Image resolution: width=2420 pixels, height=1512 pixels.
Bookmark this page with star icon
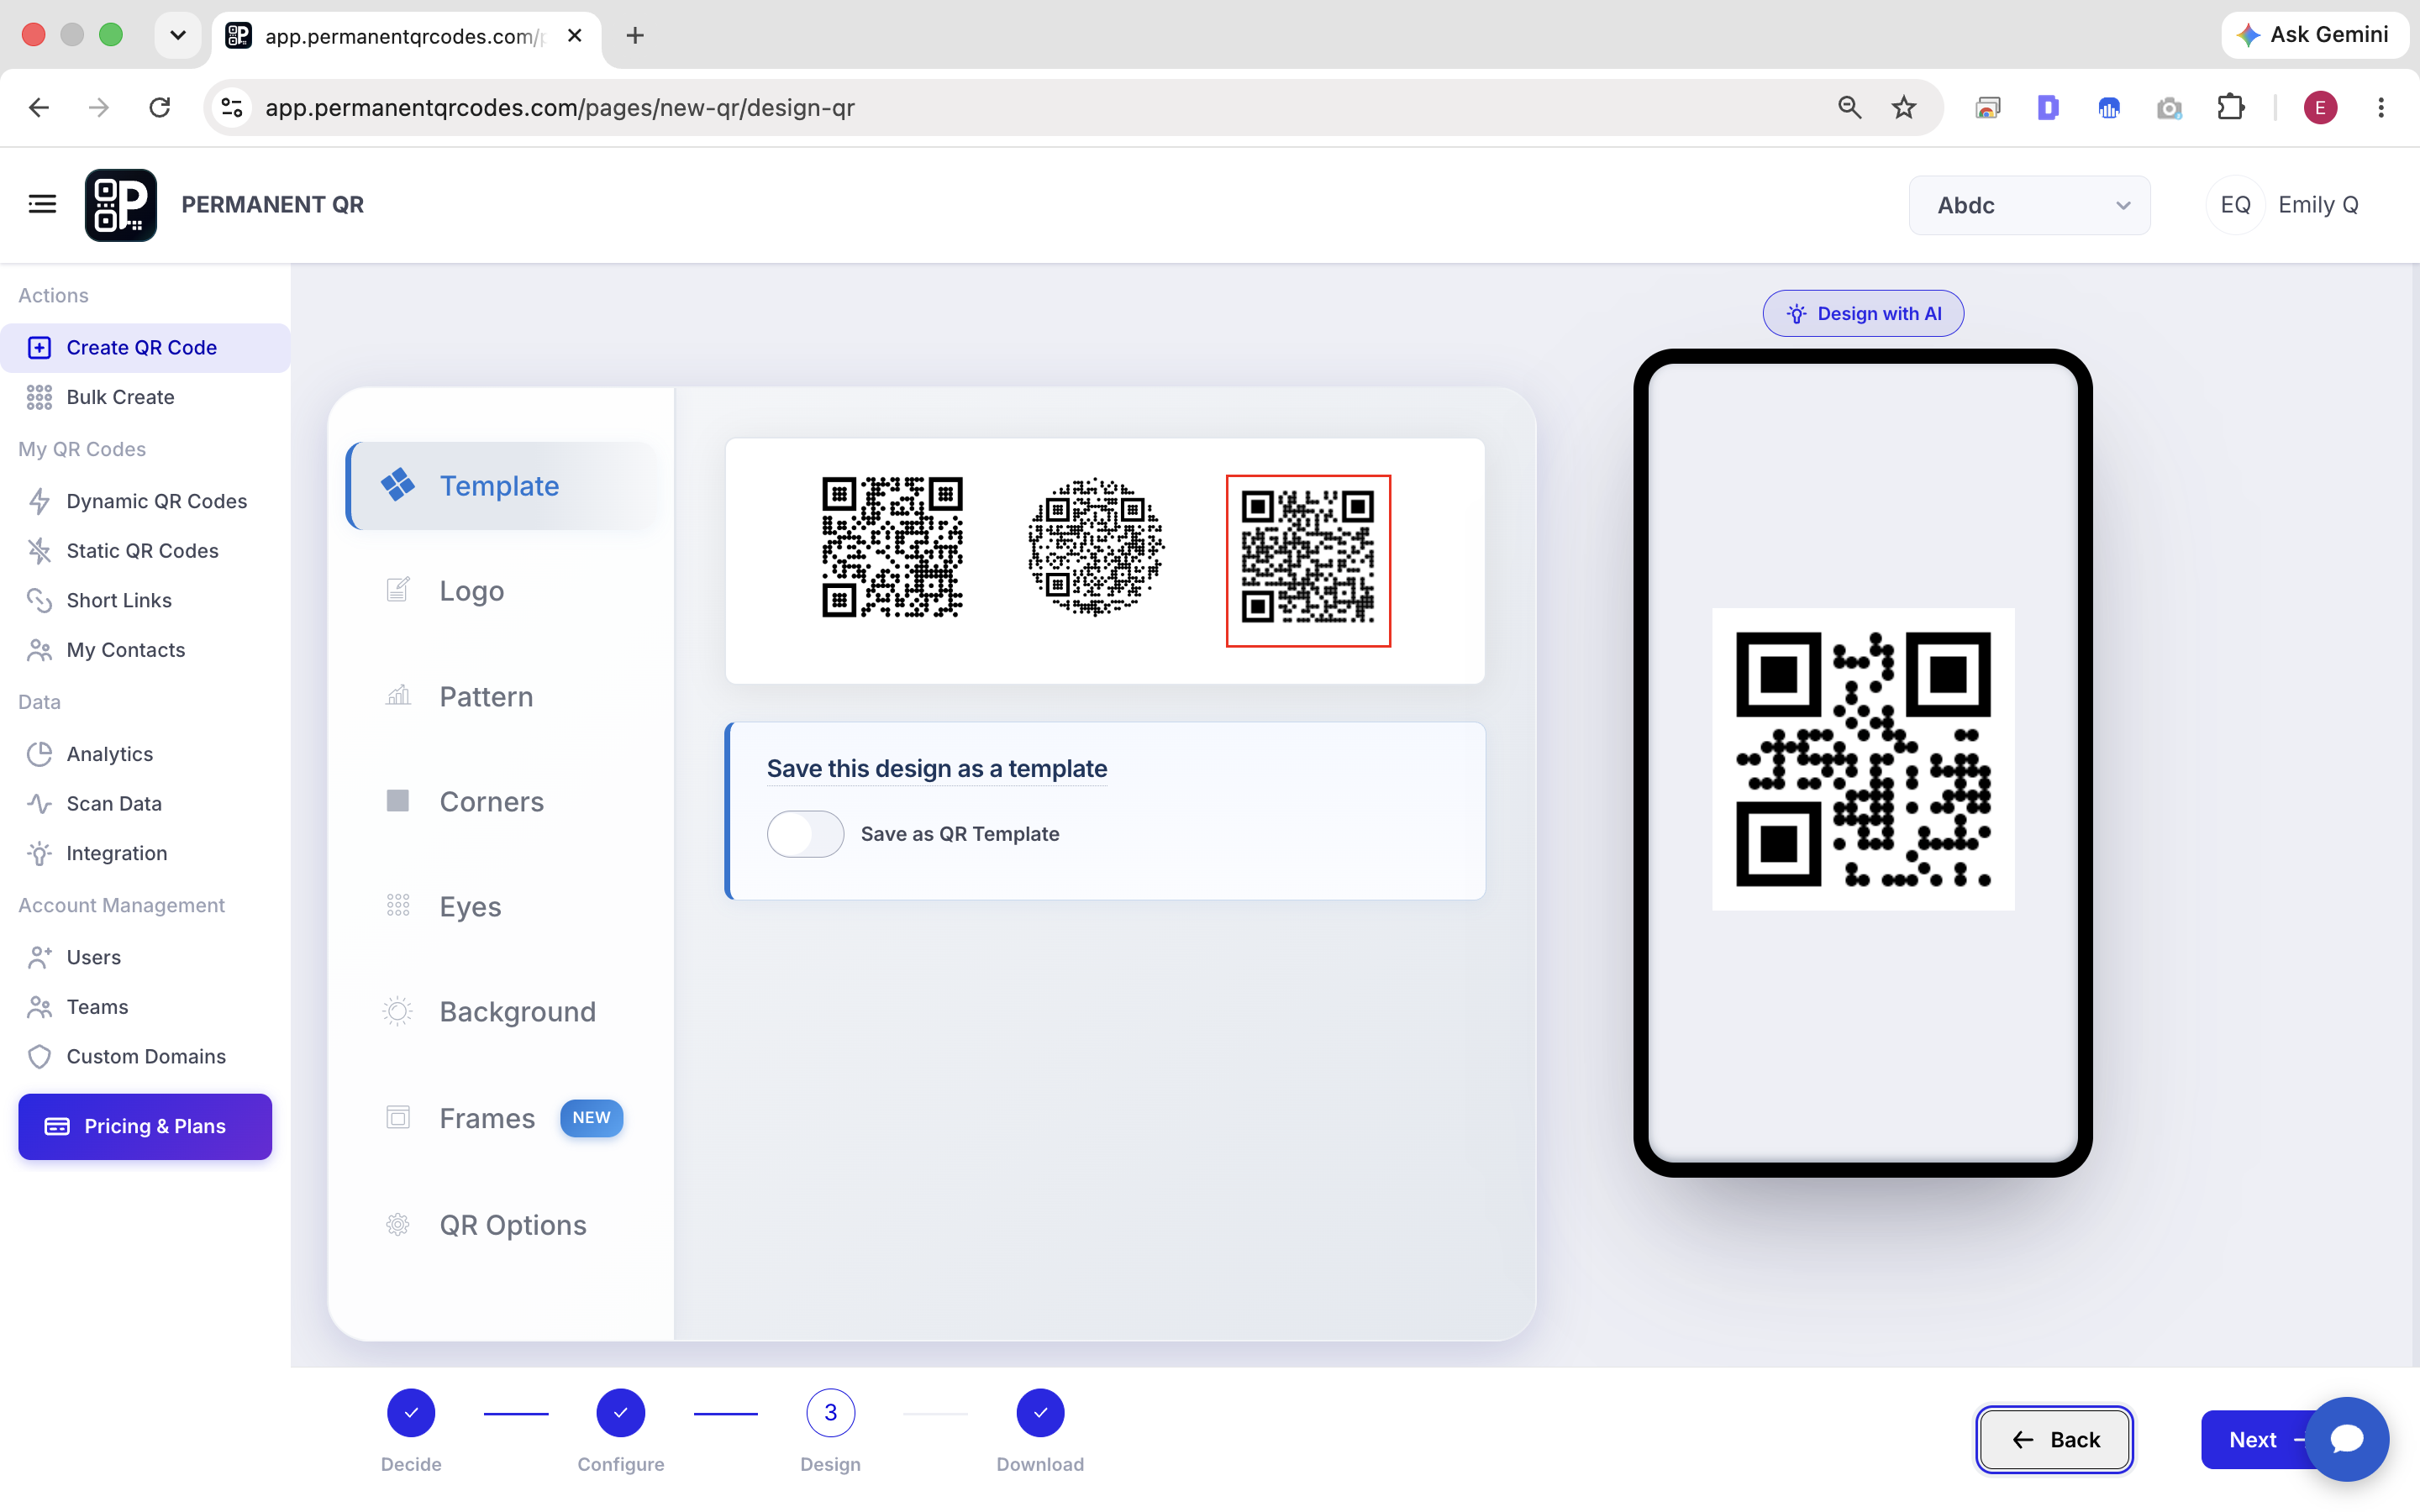tap(1904, 107)
